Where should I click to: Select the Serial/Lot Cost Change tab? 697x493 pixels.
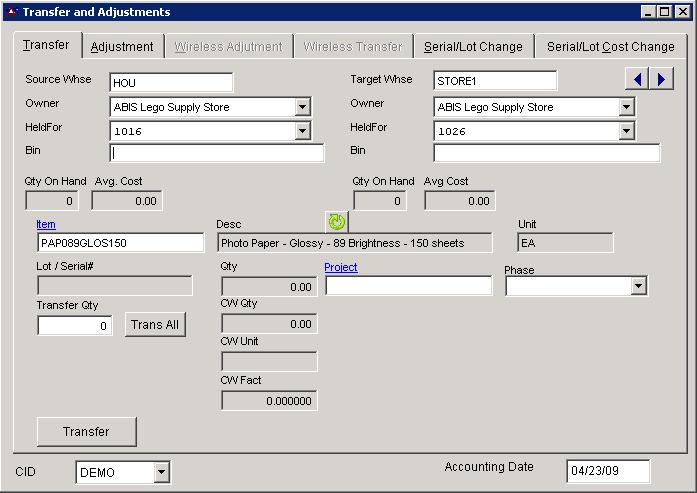(x=610, y=46)
